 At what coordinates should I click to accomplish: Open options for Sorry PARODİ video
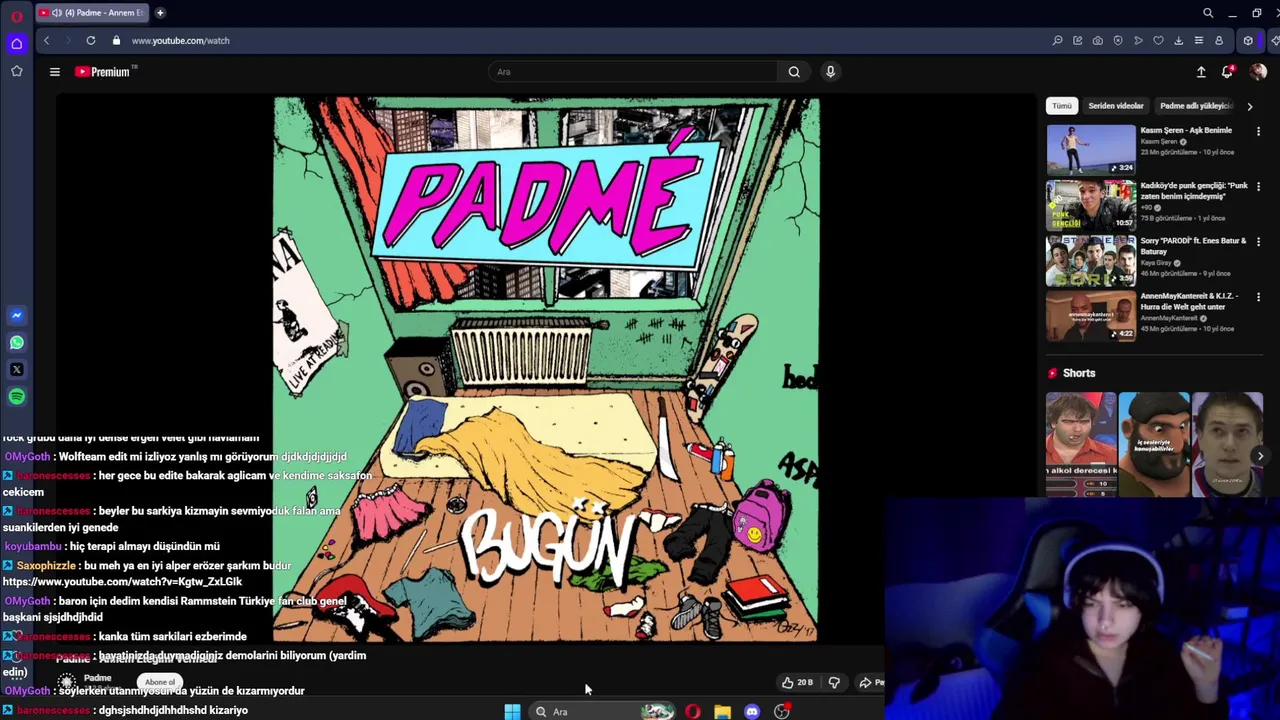(x=1258, y=241)
